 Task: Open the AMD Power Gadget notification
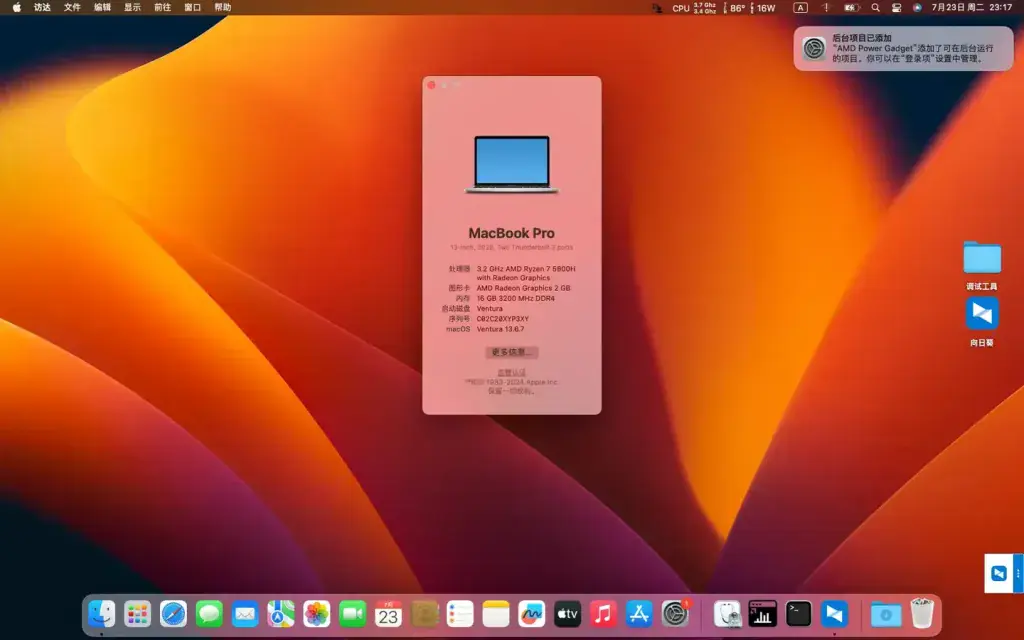click(x=903, y=48)
